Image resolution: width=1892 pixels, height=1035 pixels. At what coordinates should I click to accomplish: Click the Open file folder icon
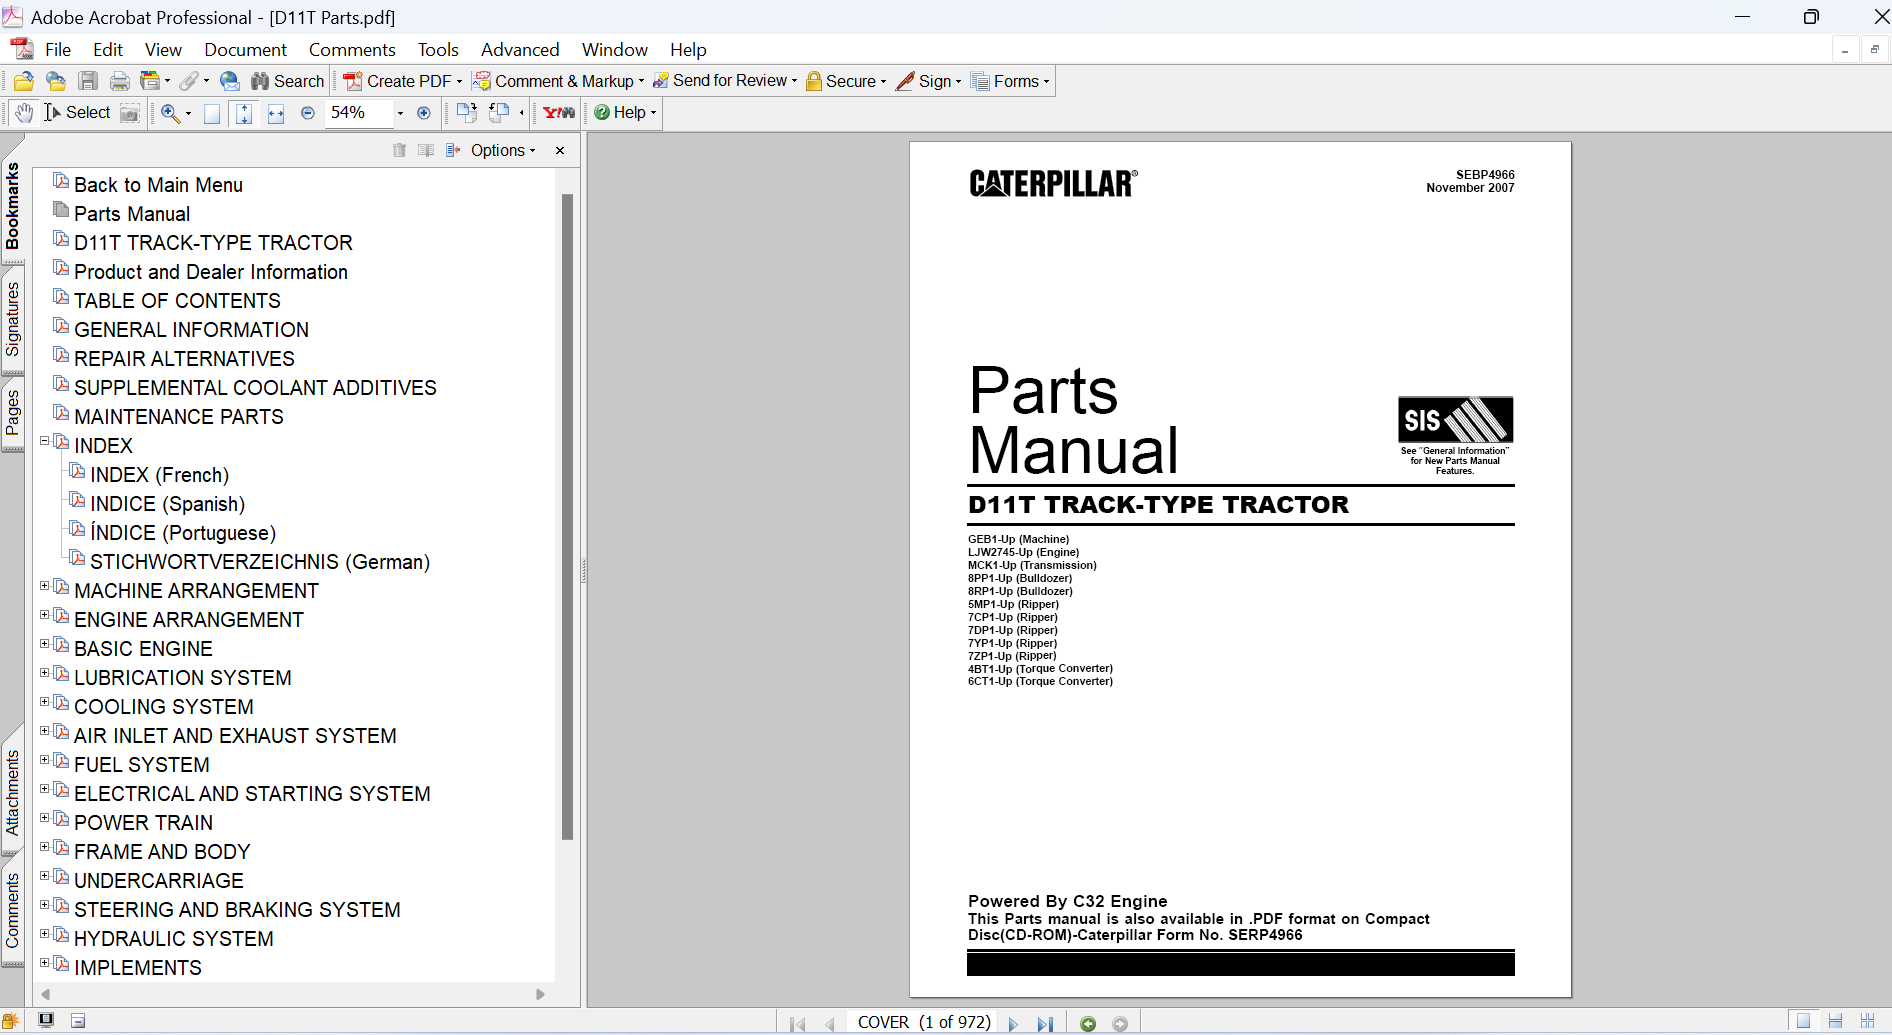[x=24, y=81]
